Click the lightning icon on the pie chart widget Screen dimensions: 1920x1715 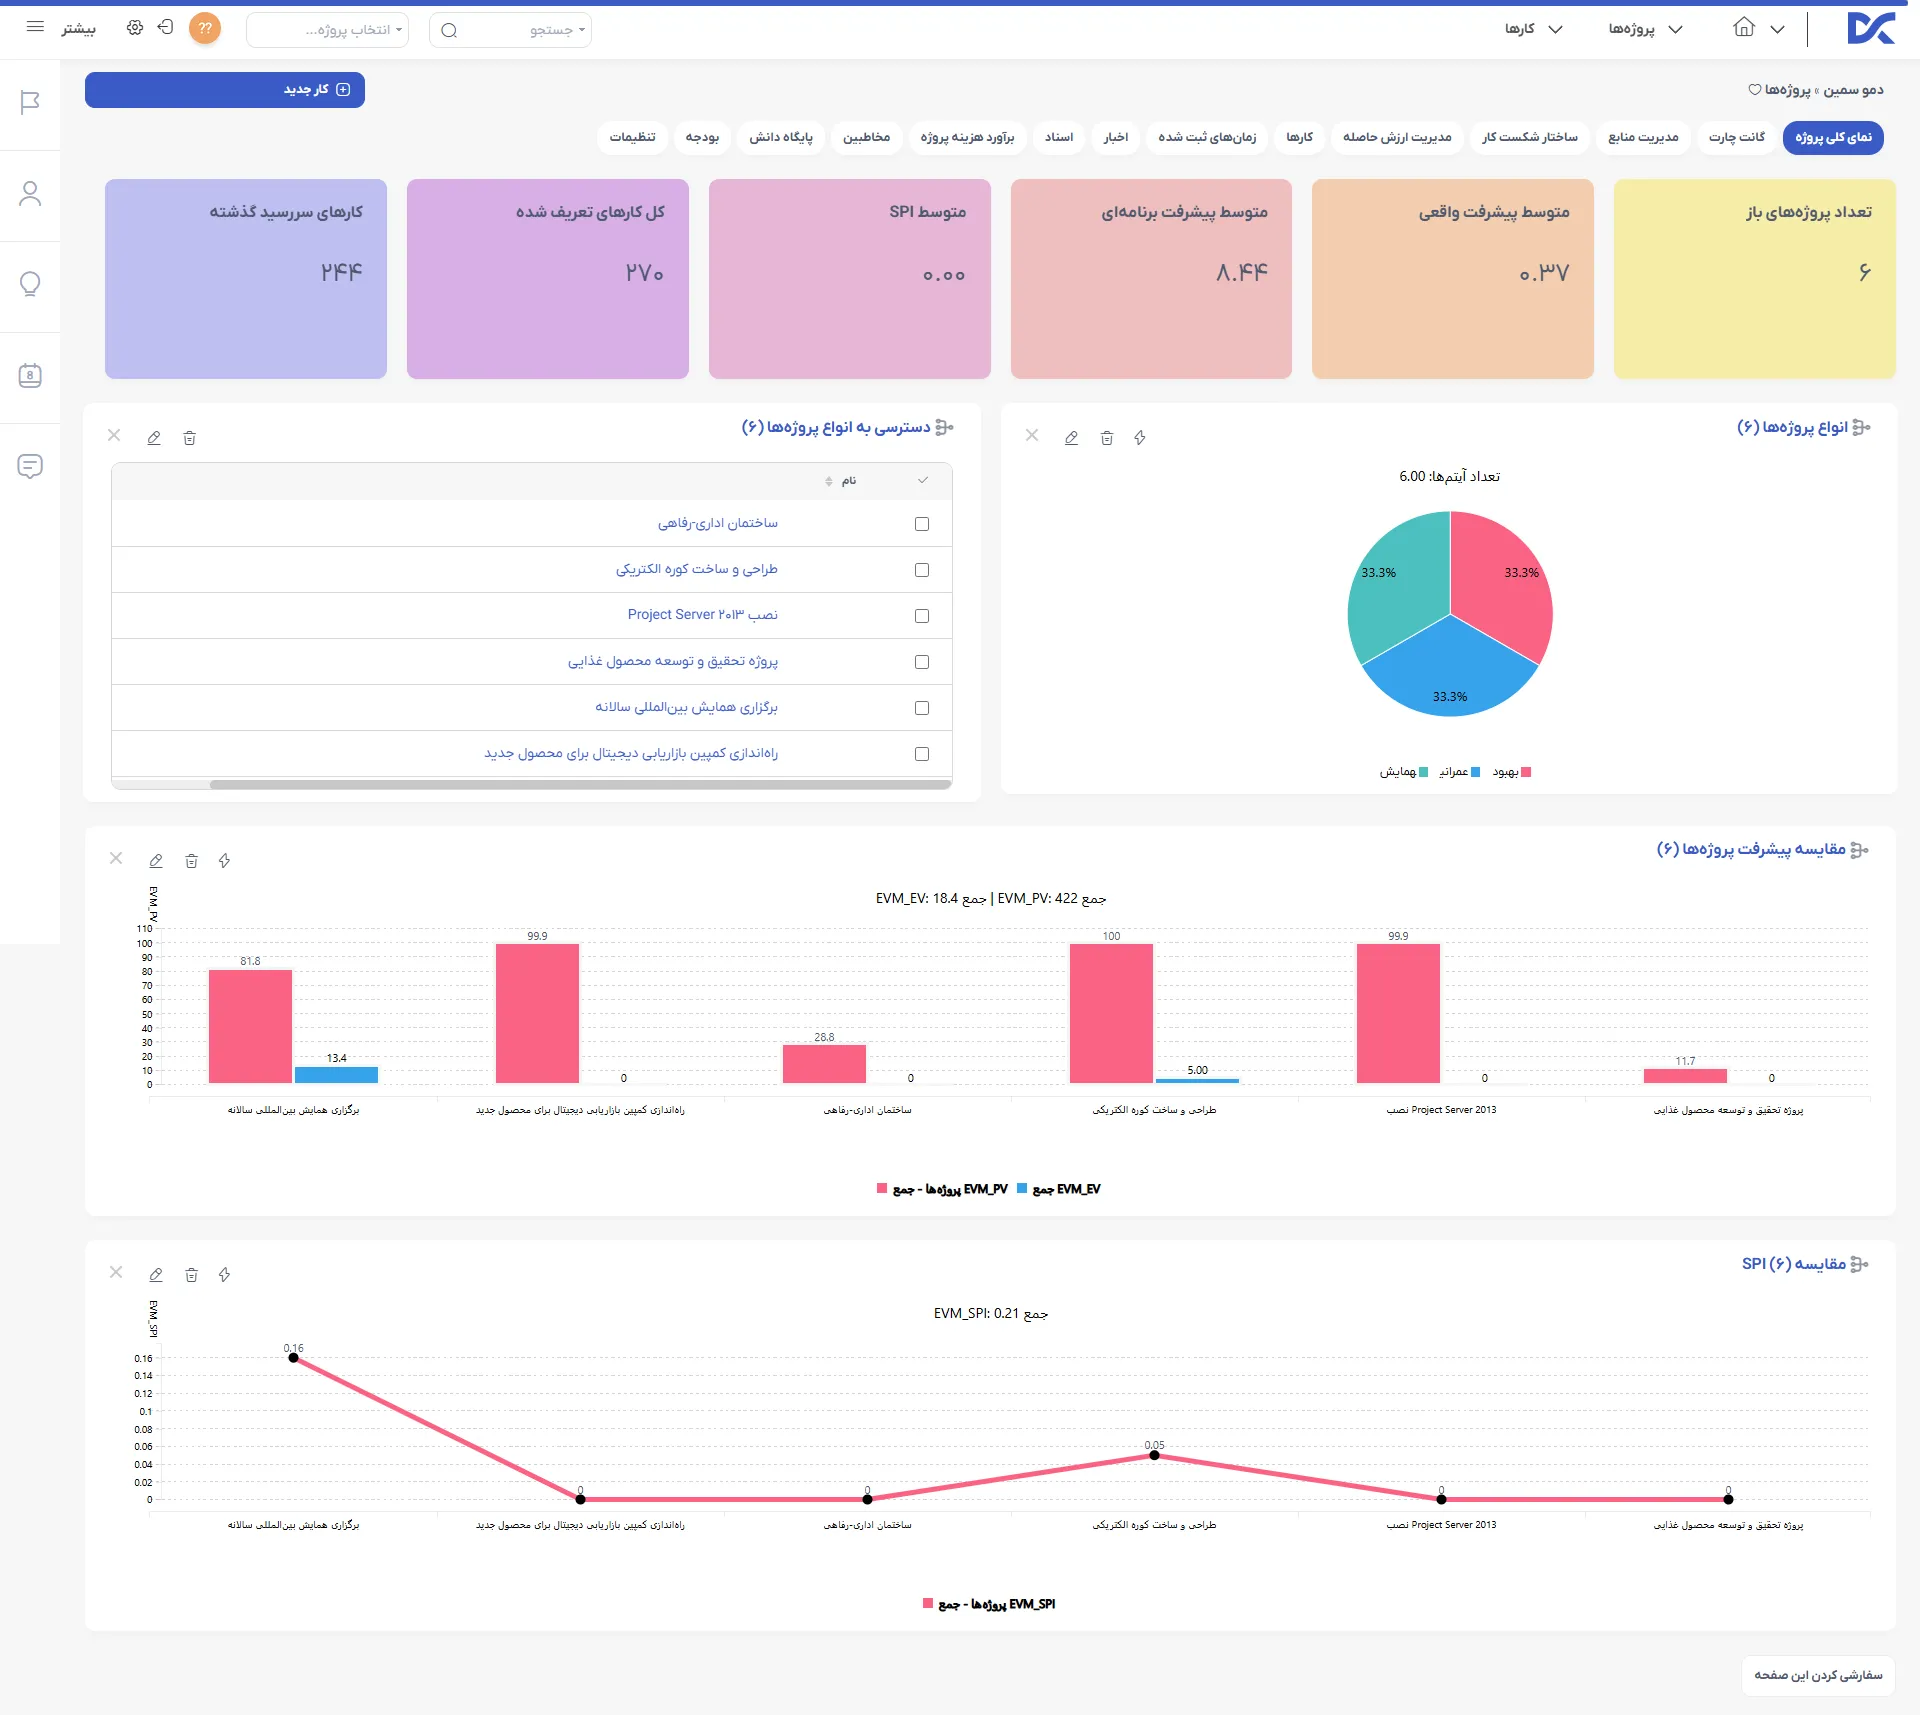(x=1140, y=438)
